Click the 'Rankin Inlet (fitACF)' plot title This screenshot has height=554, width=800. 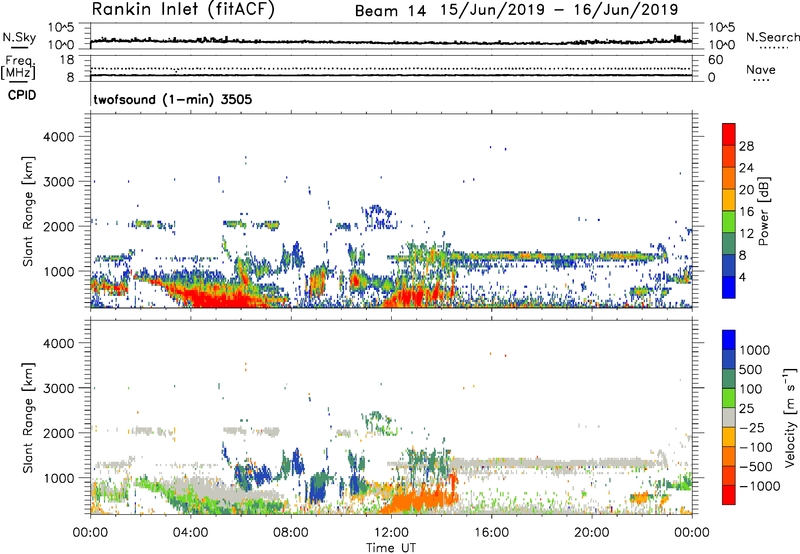click(183, 10)
